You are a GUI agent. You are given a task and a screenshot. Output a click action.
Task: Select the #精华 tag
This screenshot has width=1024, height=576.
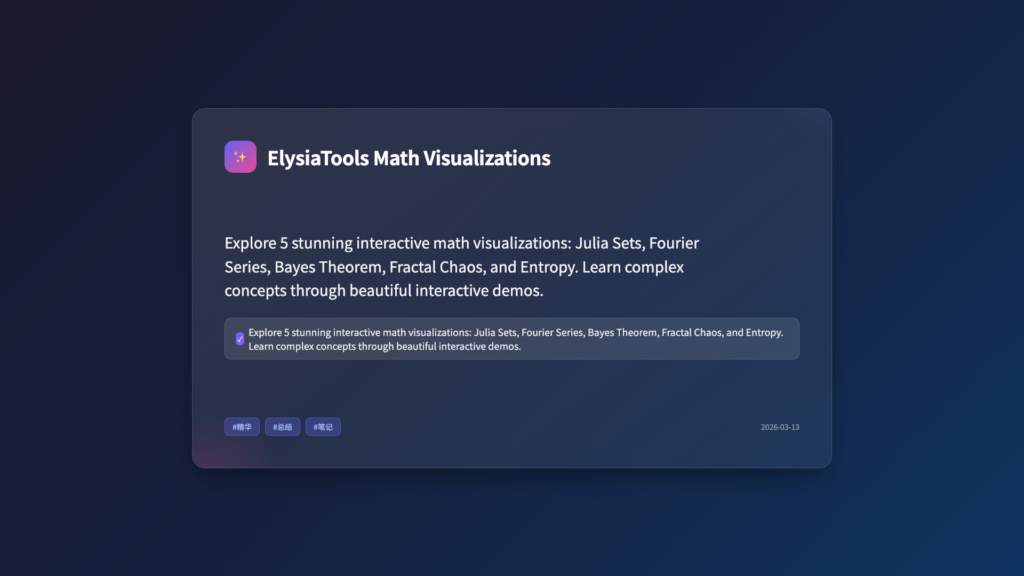242,426
